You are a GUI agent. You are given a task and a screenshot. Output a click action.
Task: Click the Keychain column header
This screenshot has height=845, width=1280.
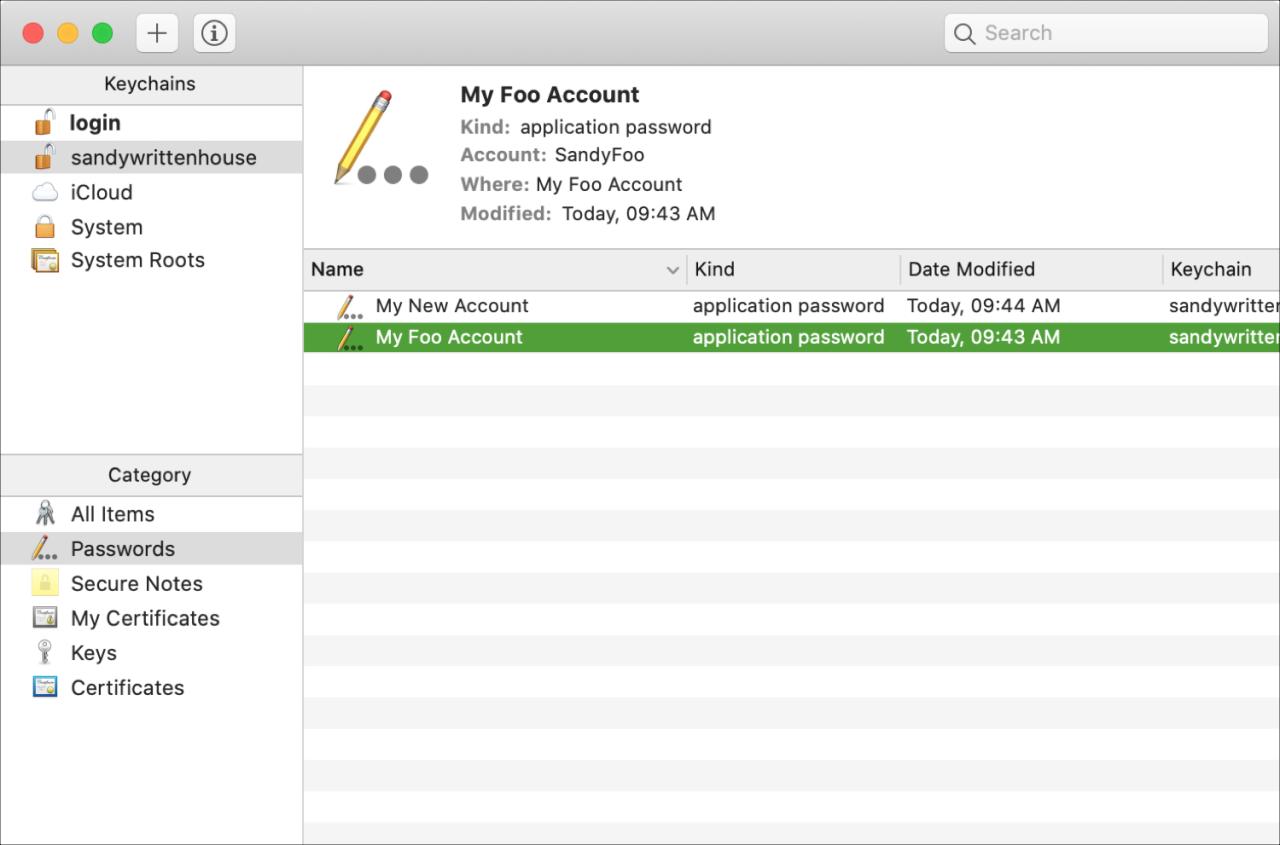click(x=1210, y=269)
